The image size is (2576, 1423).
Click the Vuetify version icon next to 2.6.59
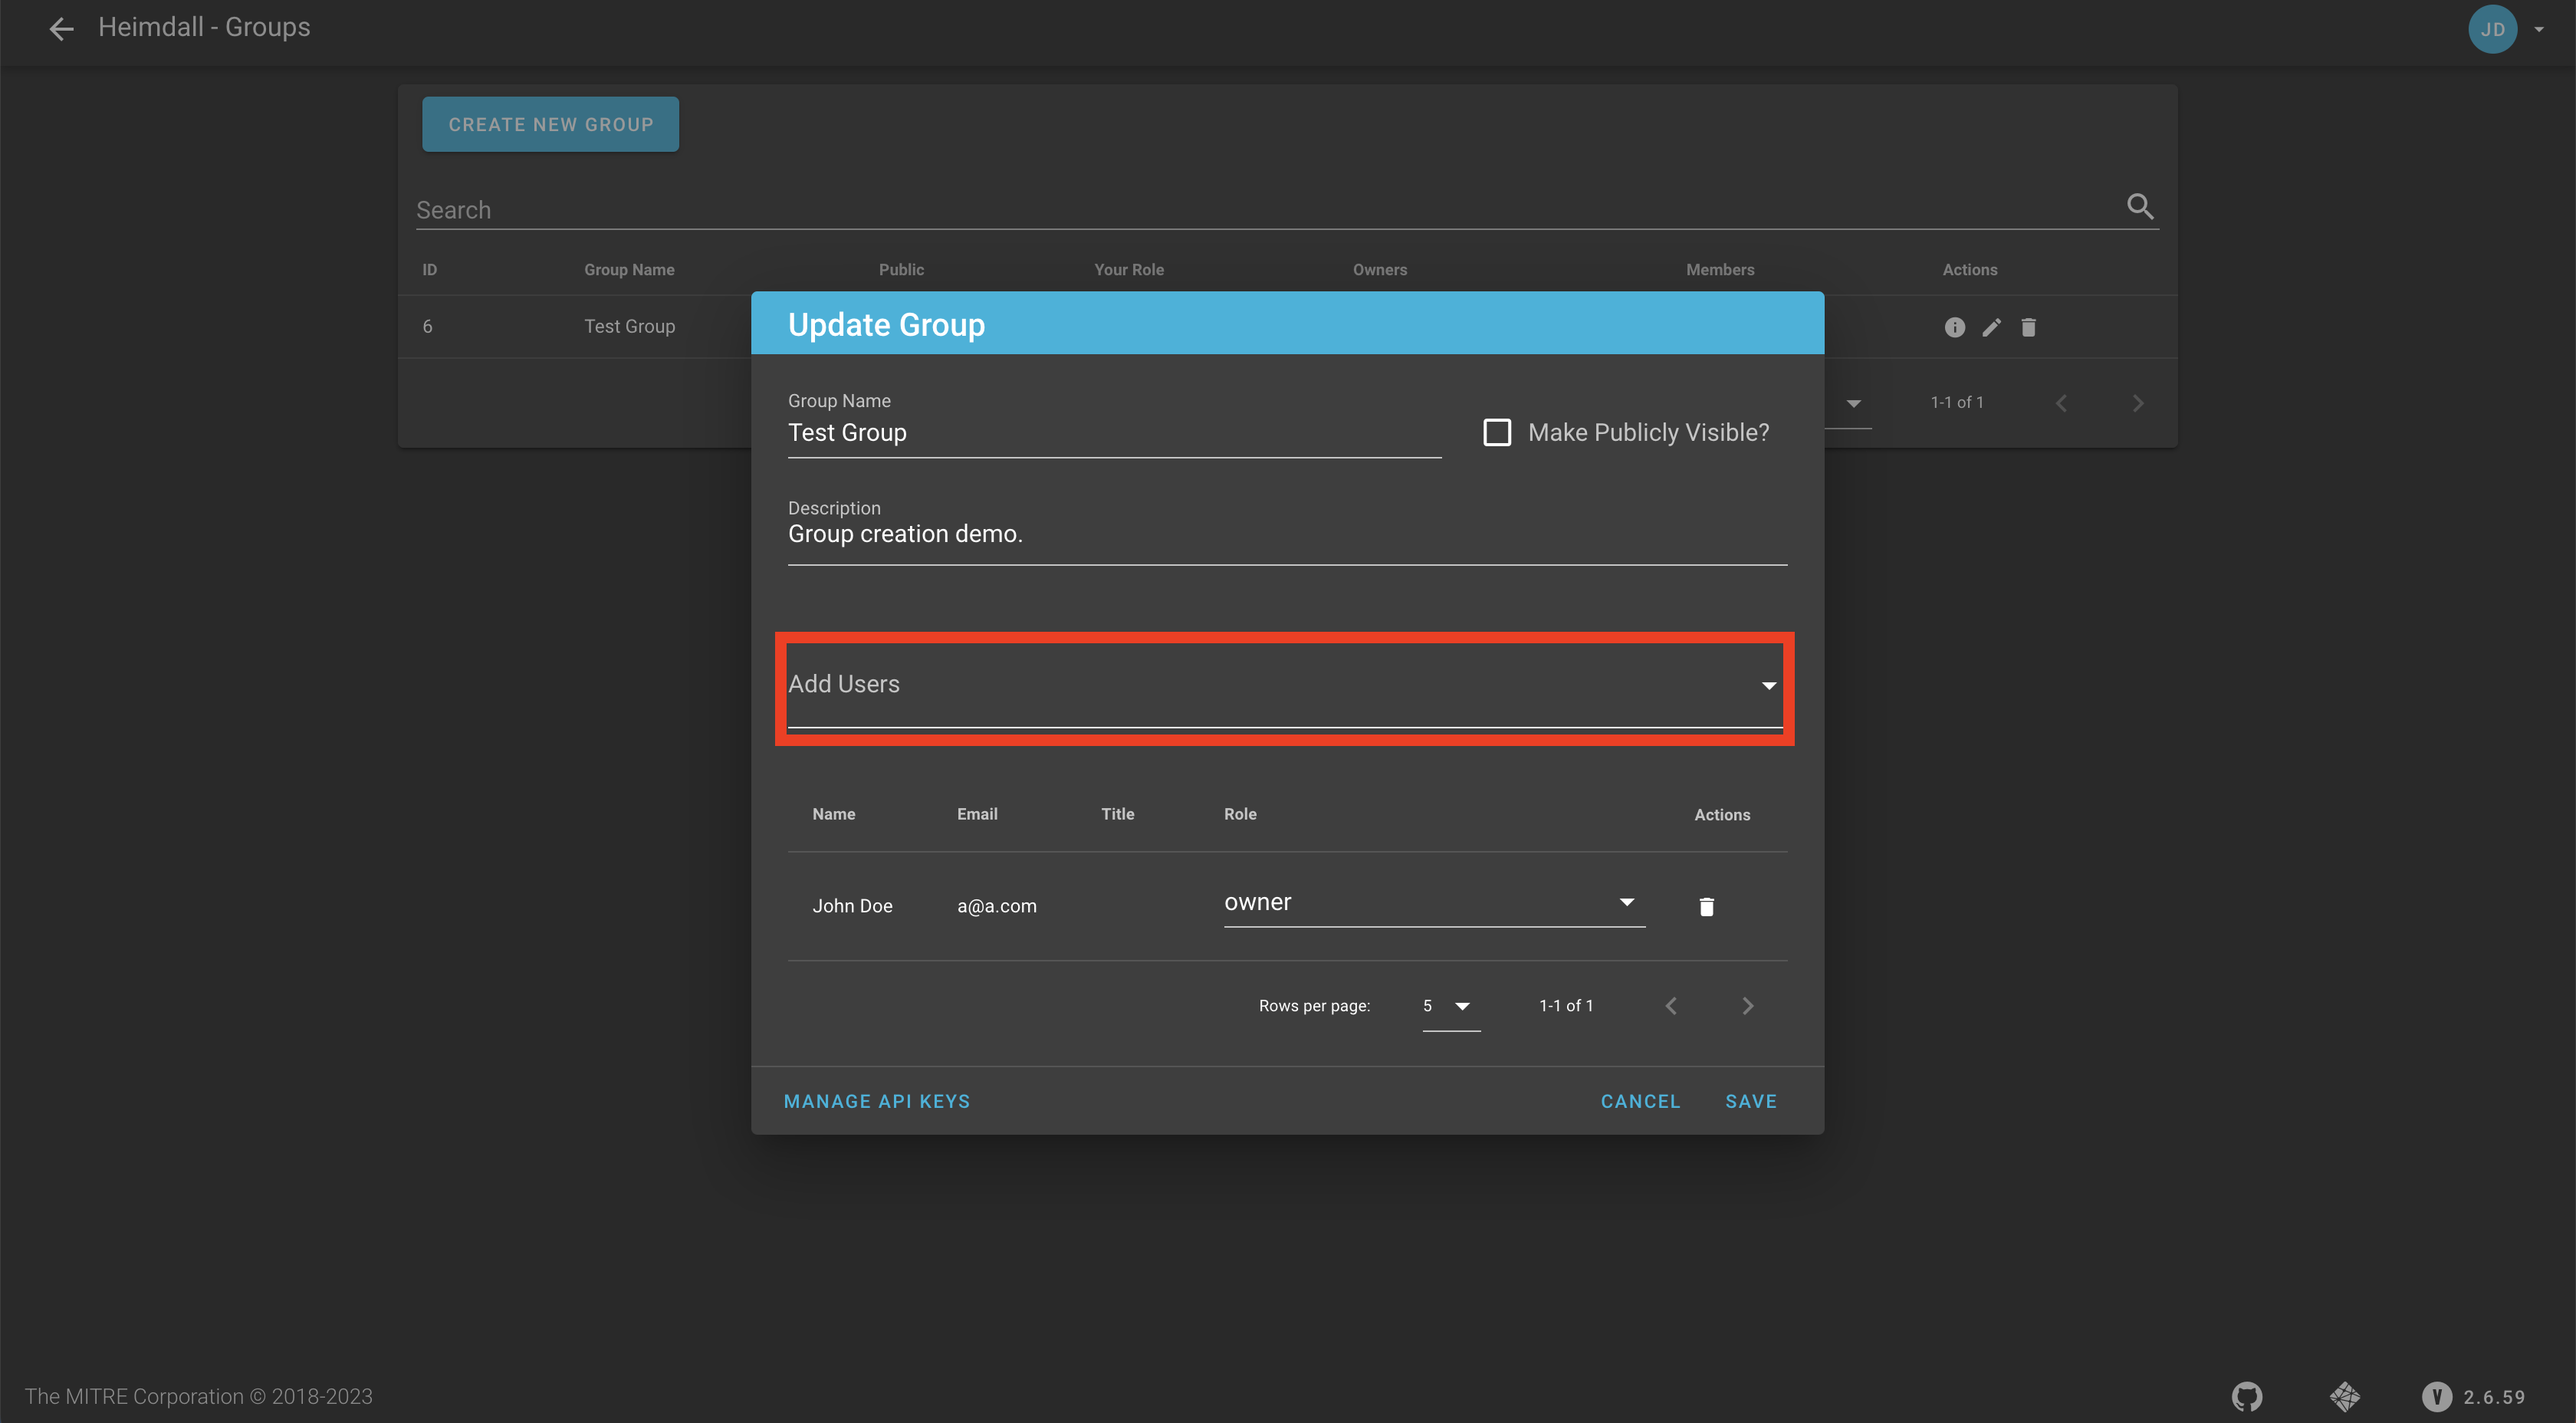point(2436,1396)
